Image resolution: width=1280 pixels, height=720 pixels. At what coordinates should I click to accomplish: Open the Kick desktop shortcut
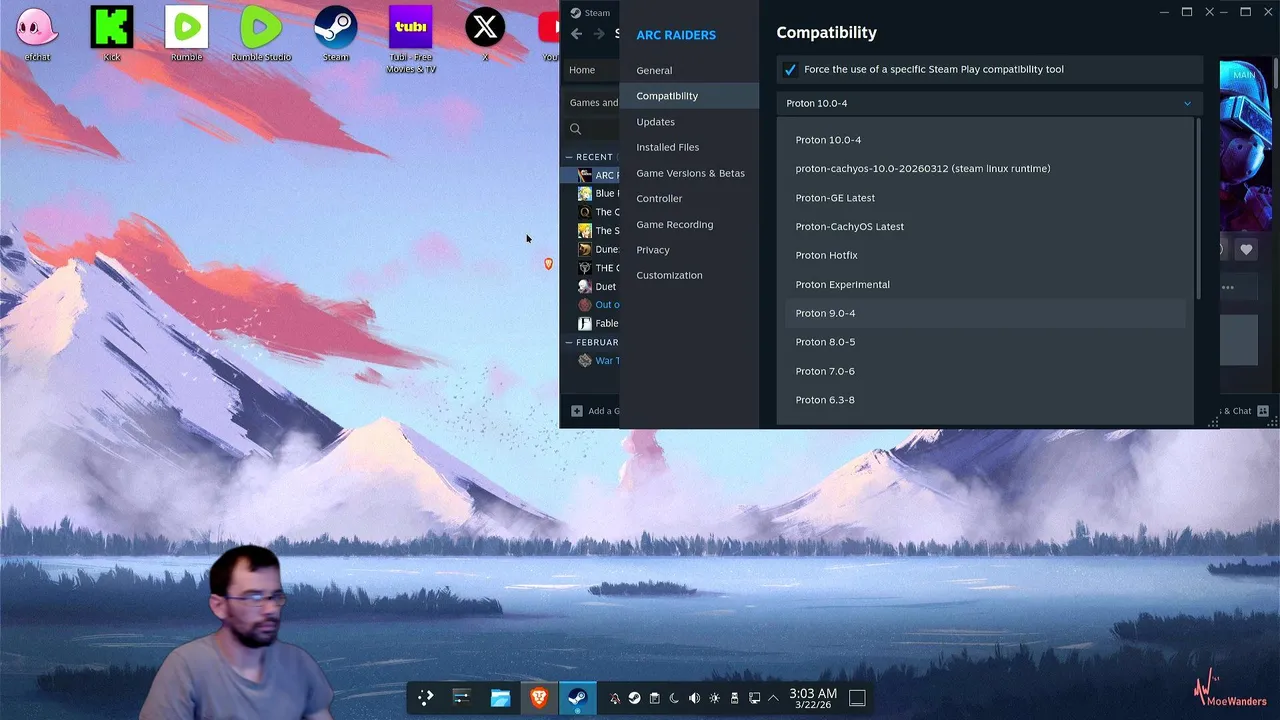point(112,35)
